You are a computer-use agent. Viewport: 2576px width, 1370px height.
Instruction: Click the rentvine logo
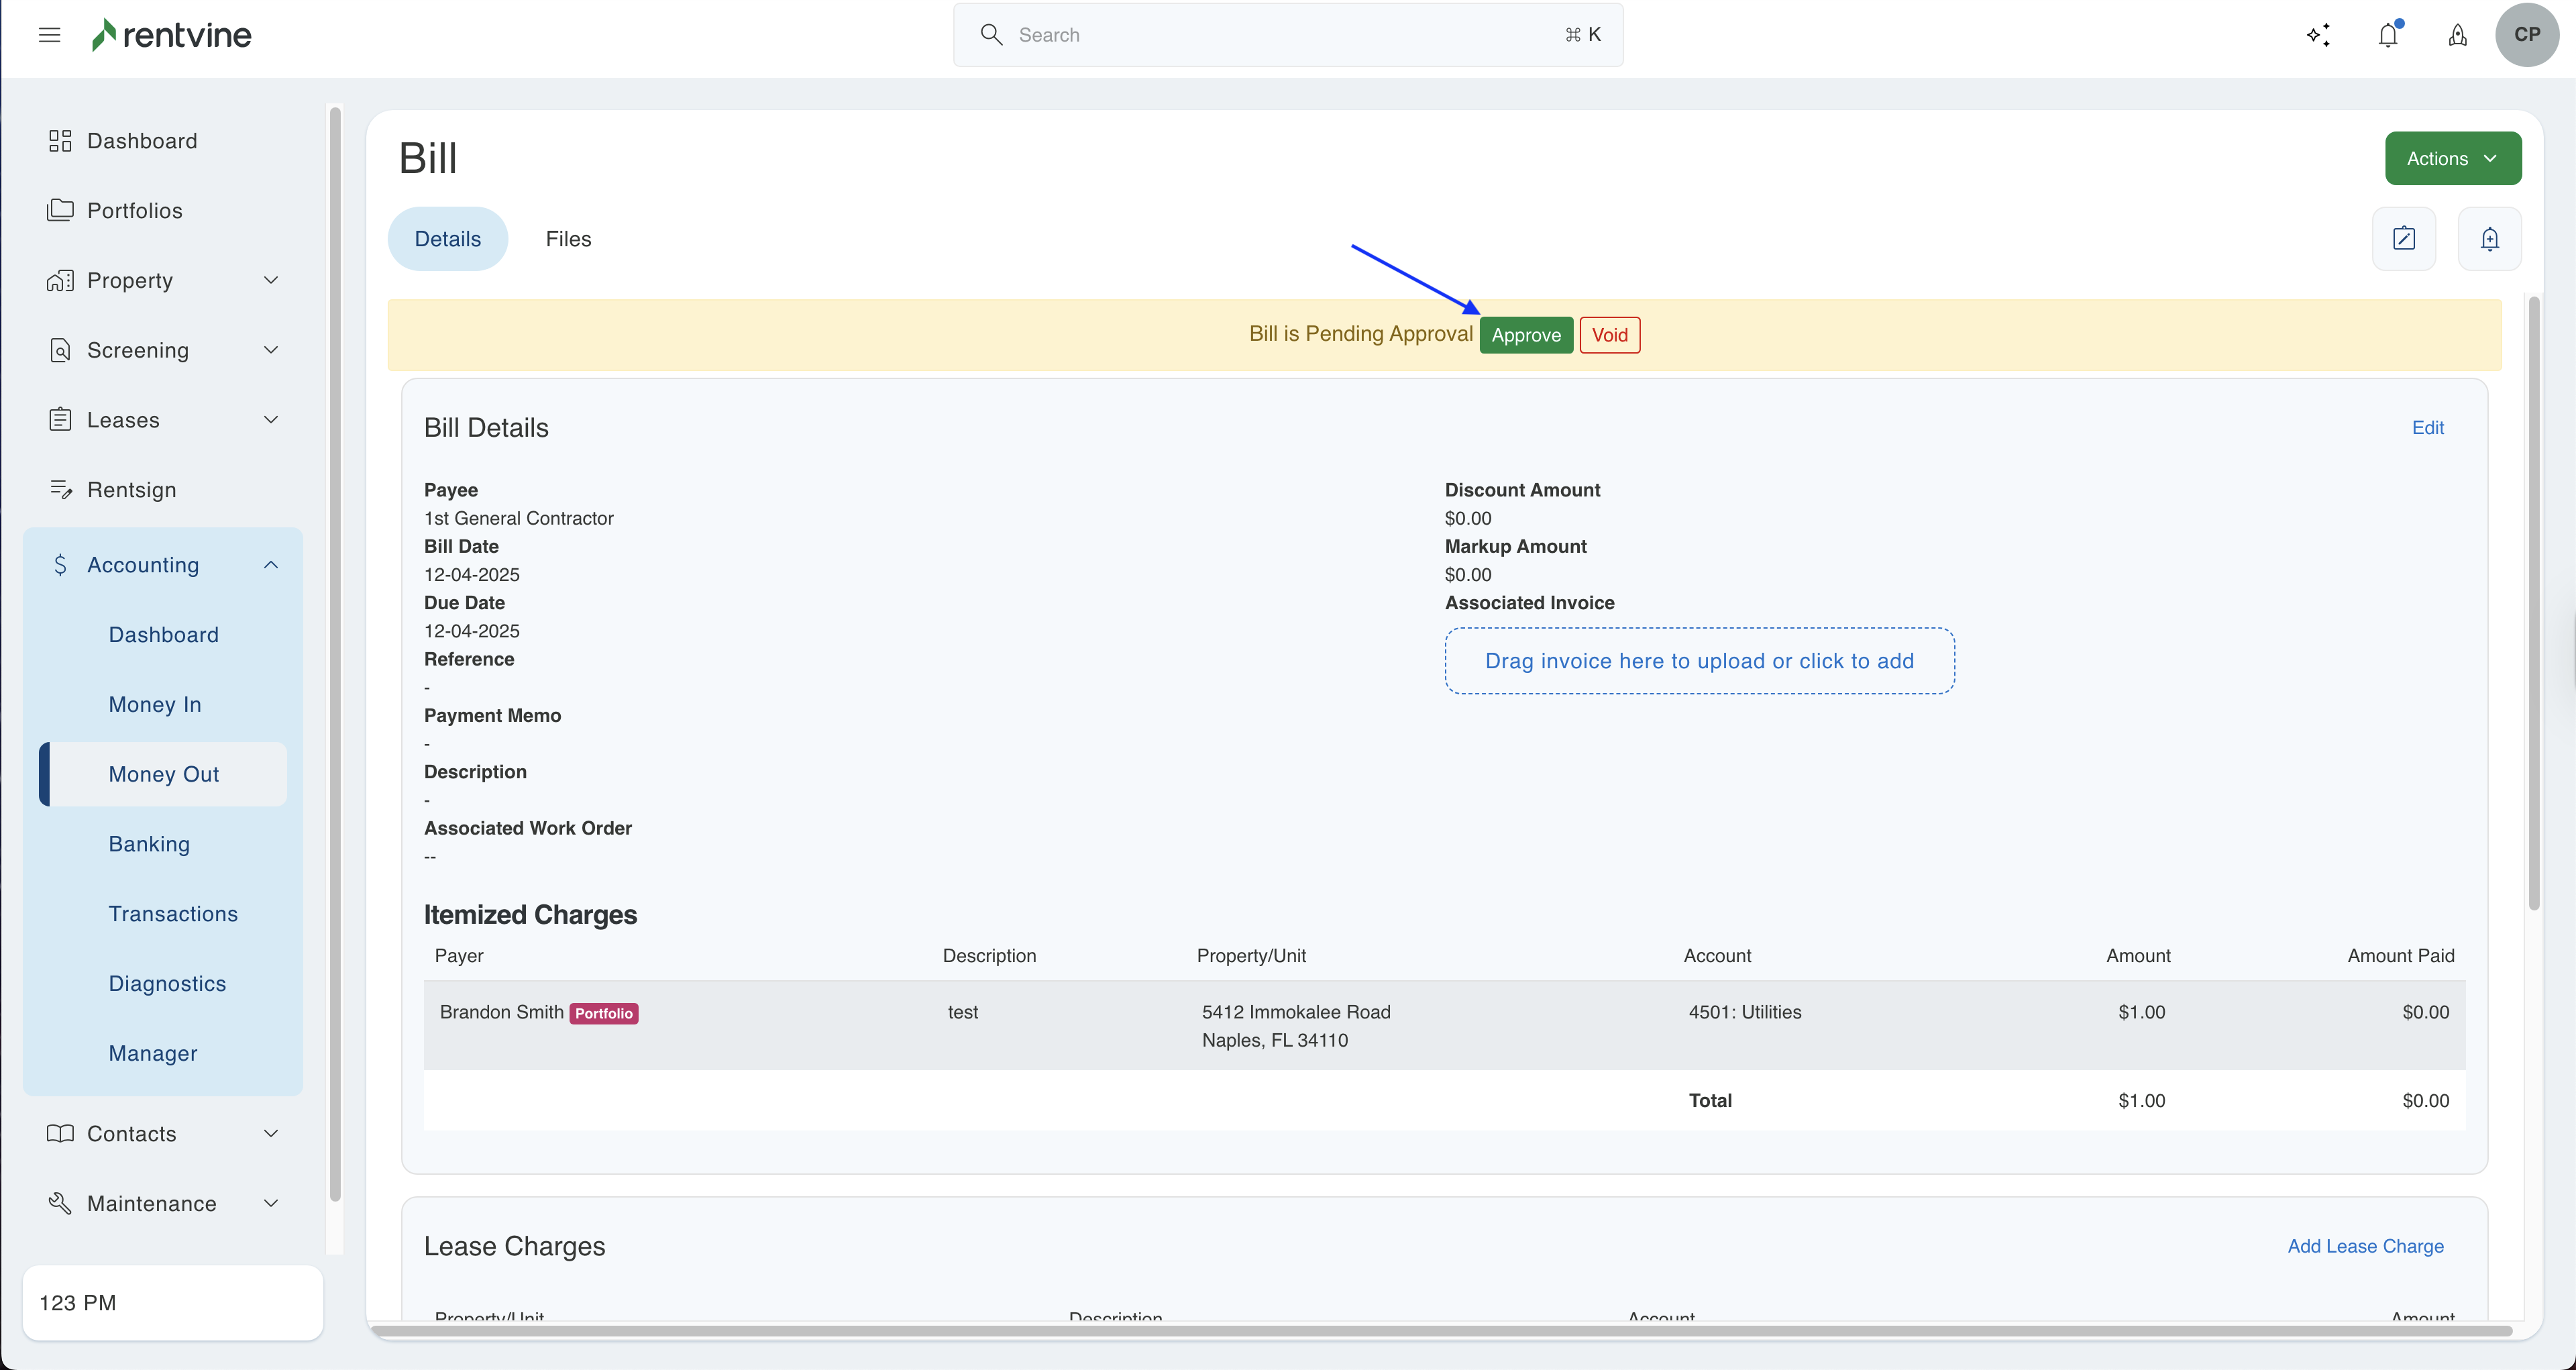click(x=171, y=35)
